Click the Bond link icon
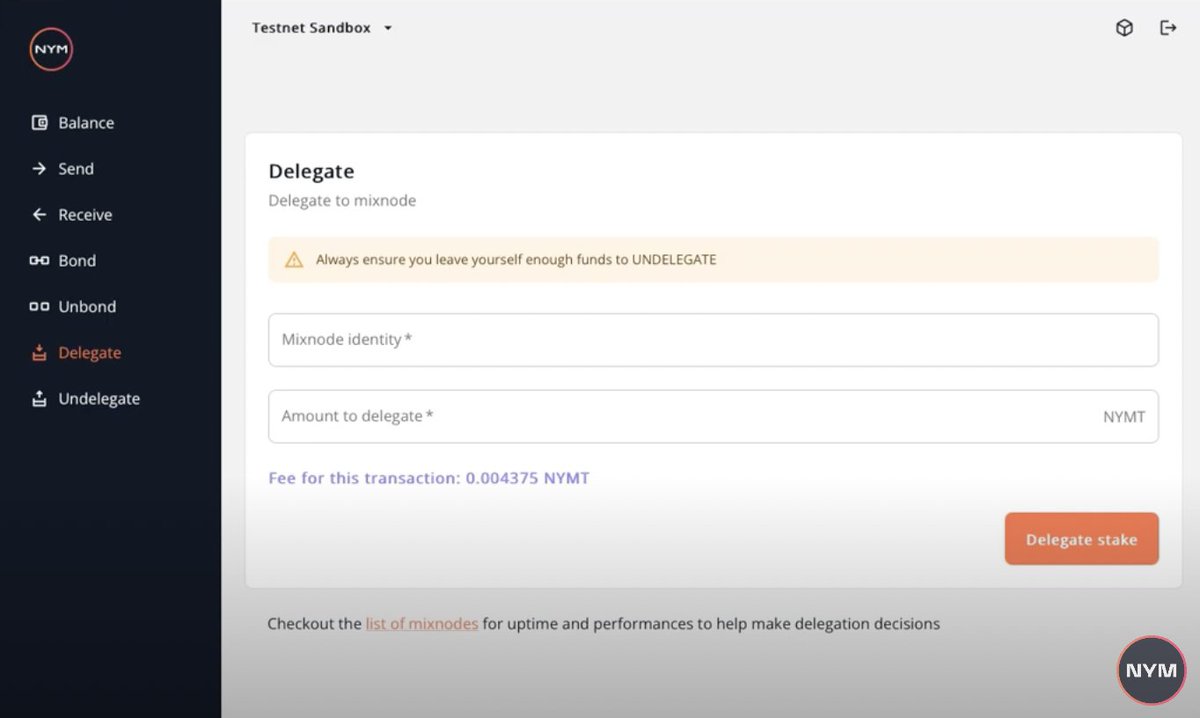This screenshot has width=1200, height=718. (40, 261)
